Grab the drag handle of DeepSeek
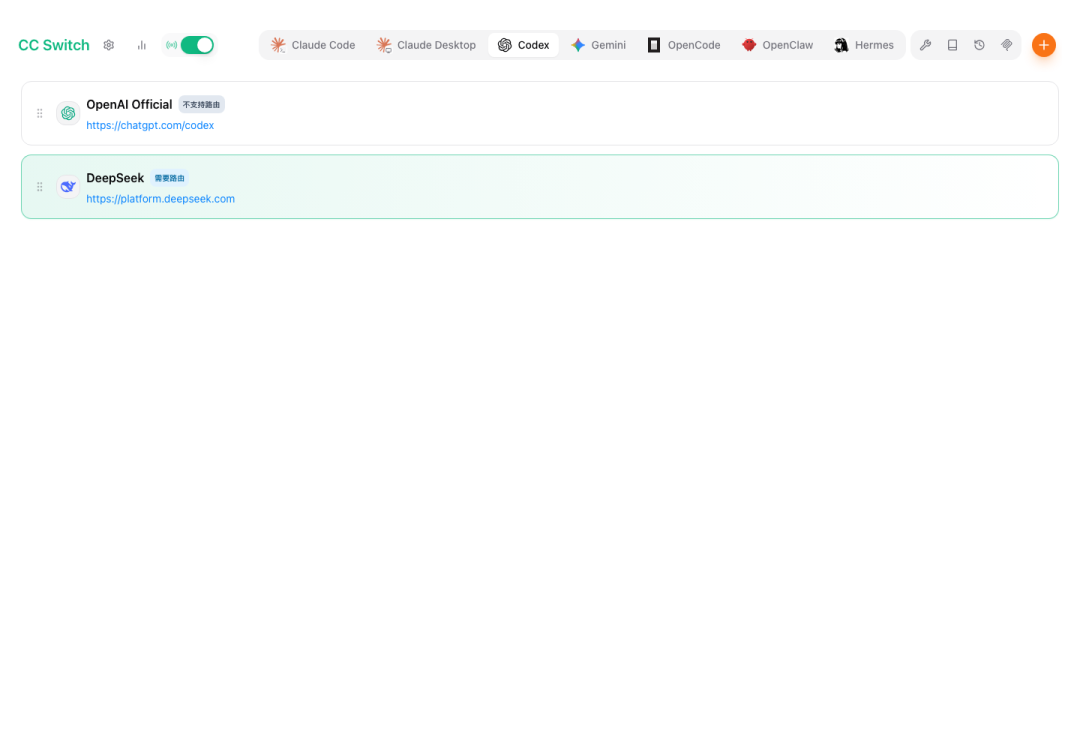 40,187
